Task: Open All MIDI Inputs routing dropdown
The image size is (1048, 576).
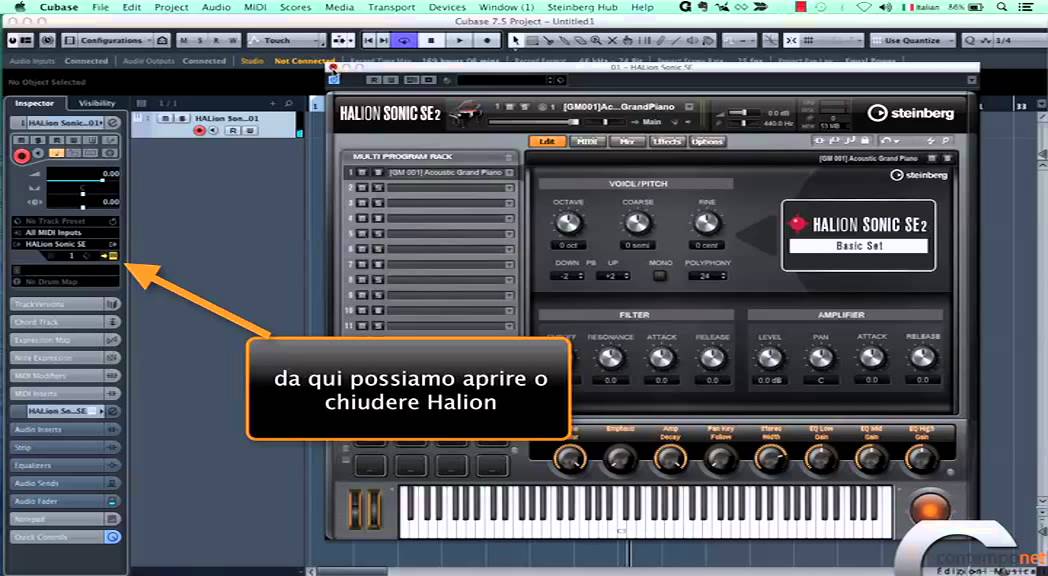Action: point(66,233)
